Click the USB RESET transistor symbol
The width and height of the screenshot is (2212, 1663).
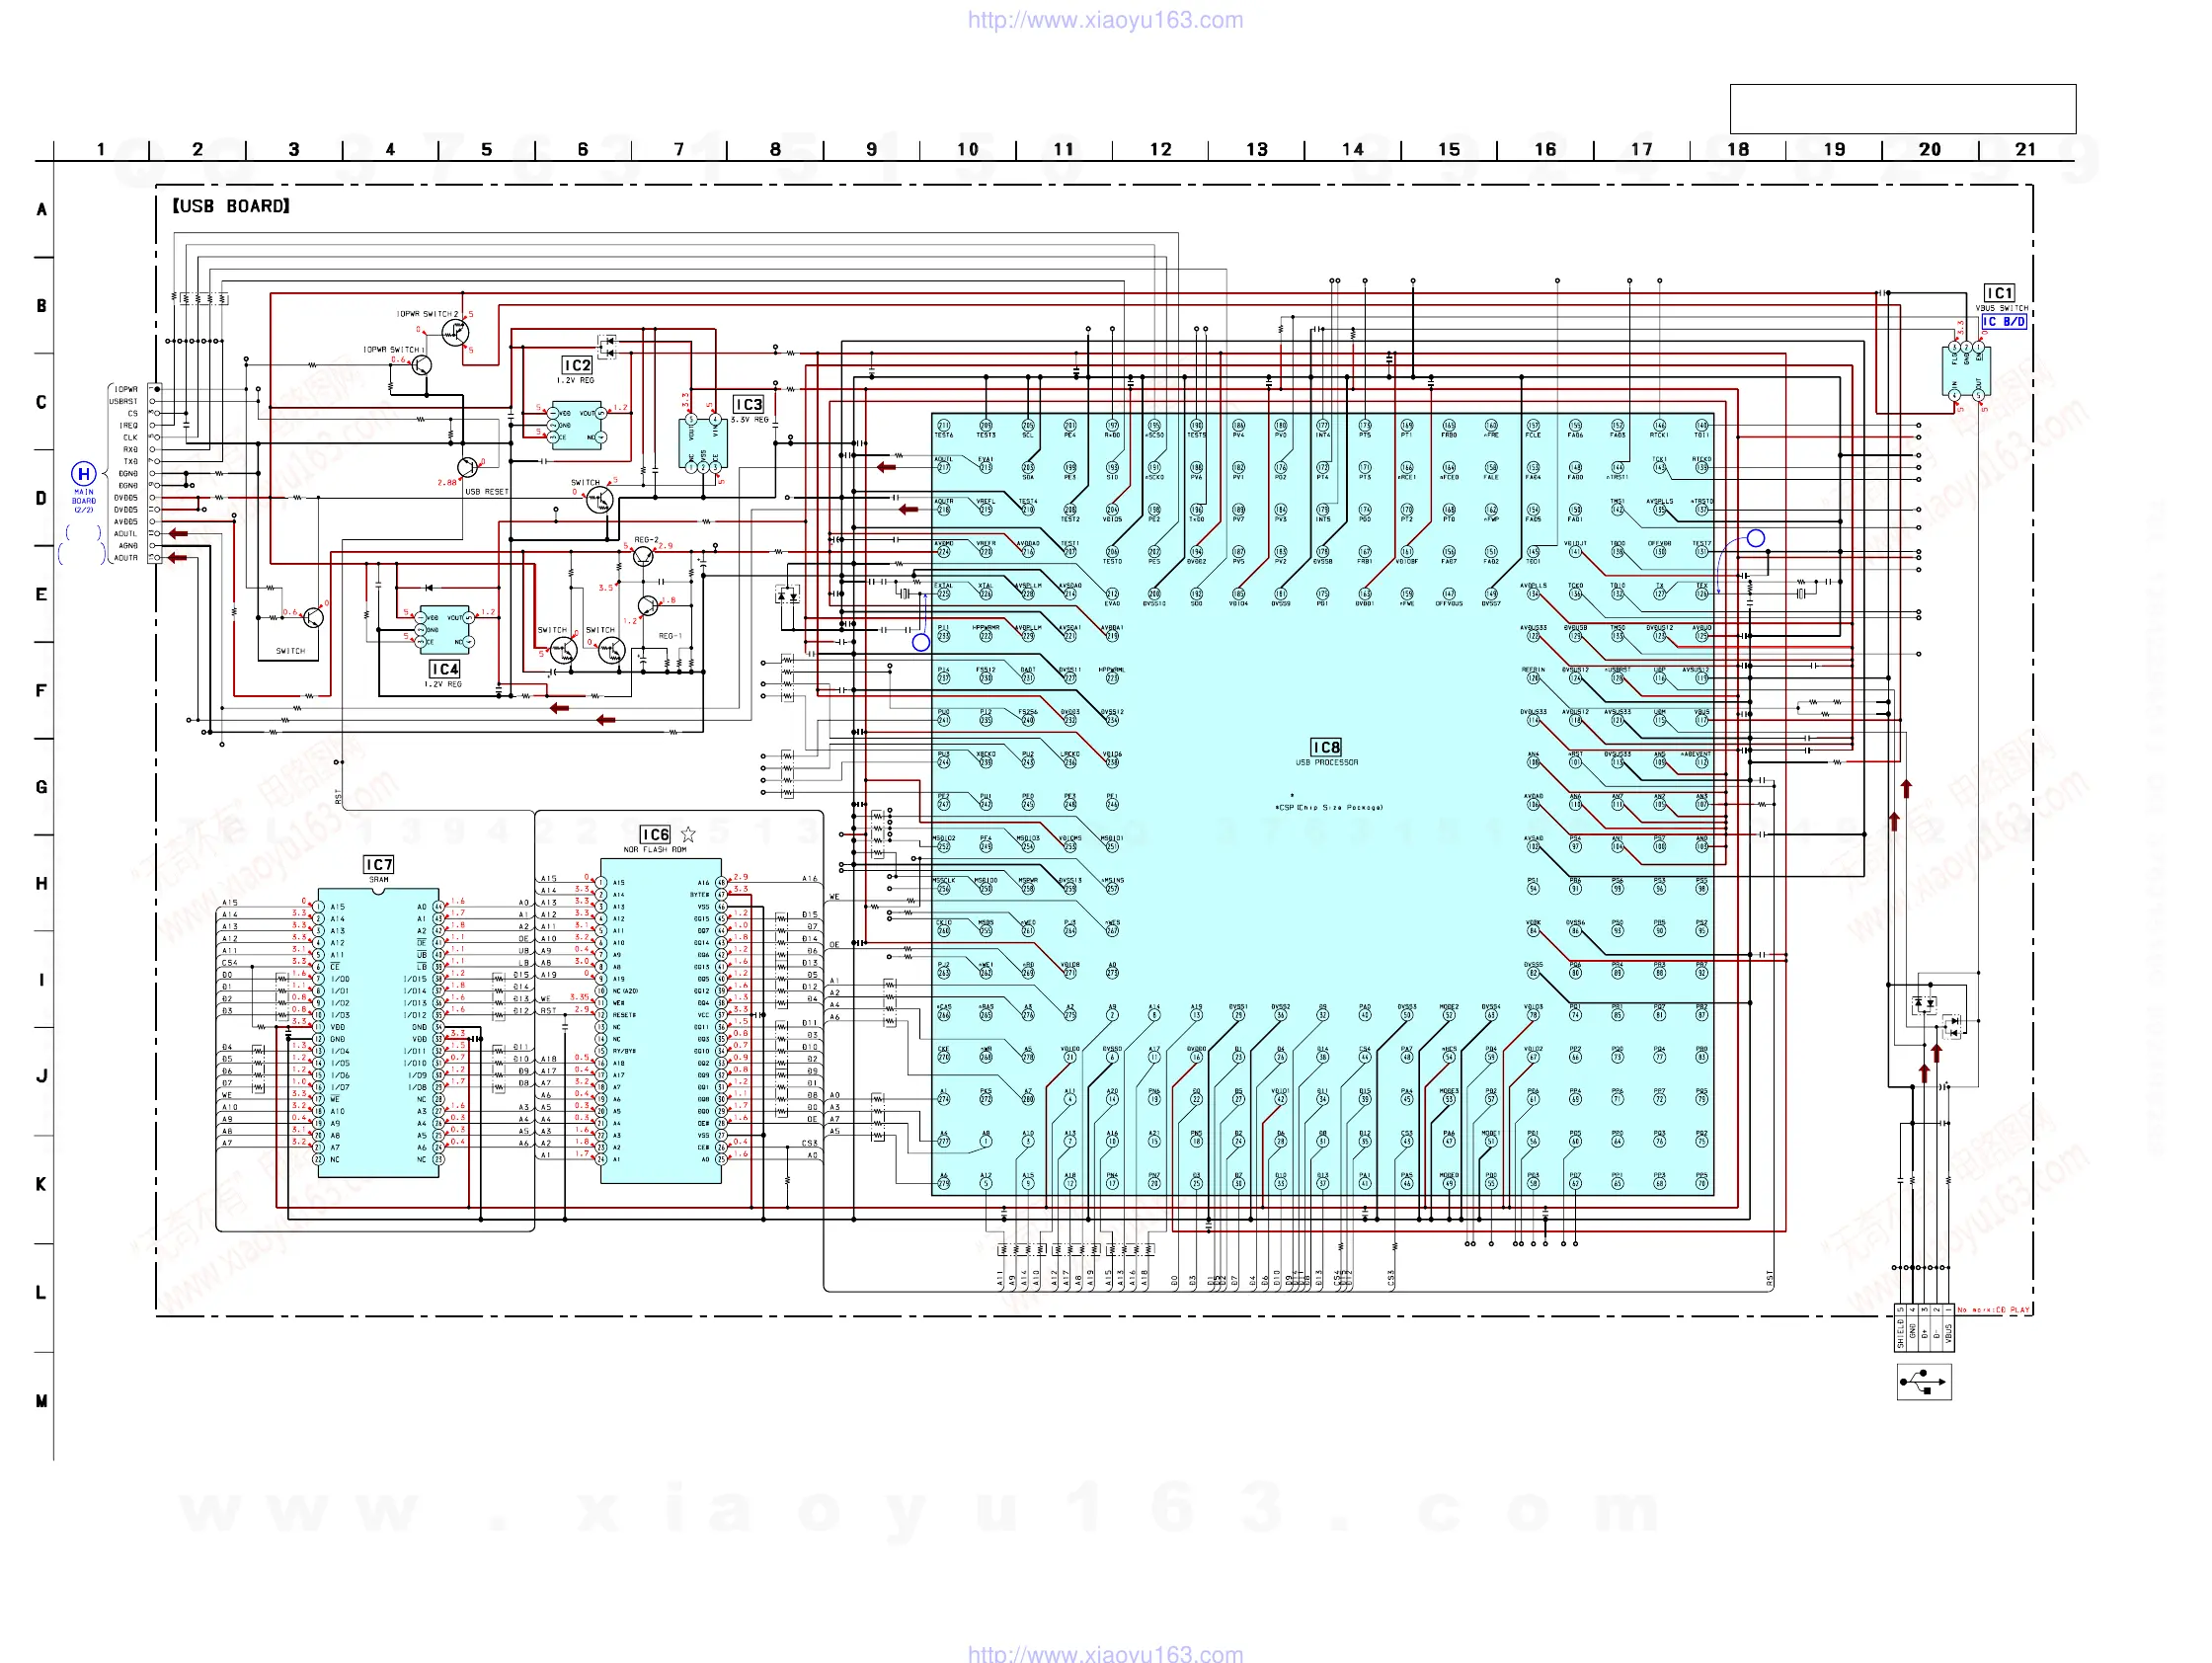click(x=467, y=467)
